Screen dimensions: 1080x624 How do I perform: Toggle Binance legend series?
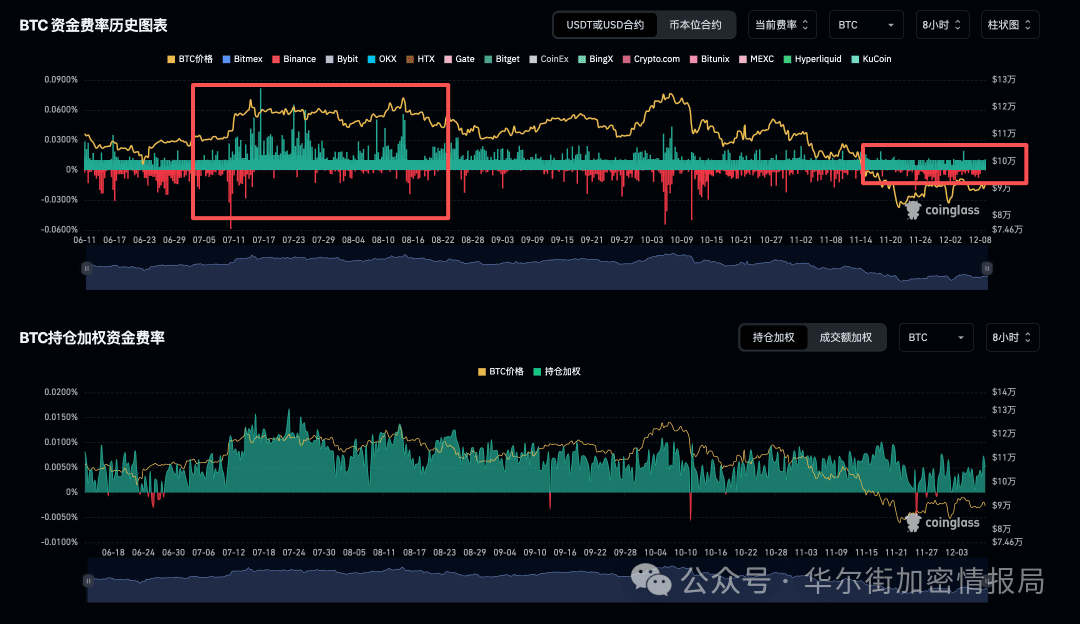294,59
